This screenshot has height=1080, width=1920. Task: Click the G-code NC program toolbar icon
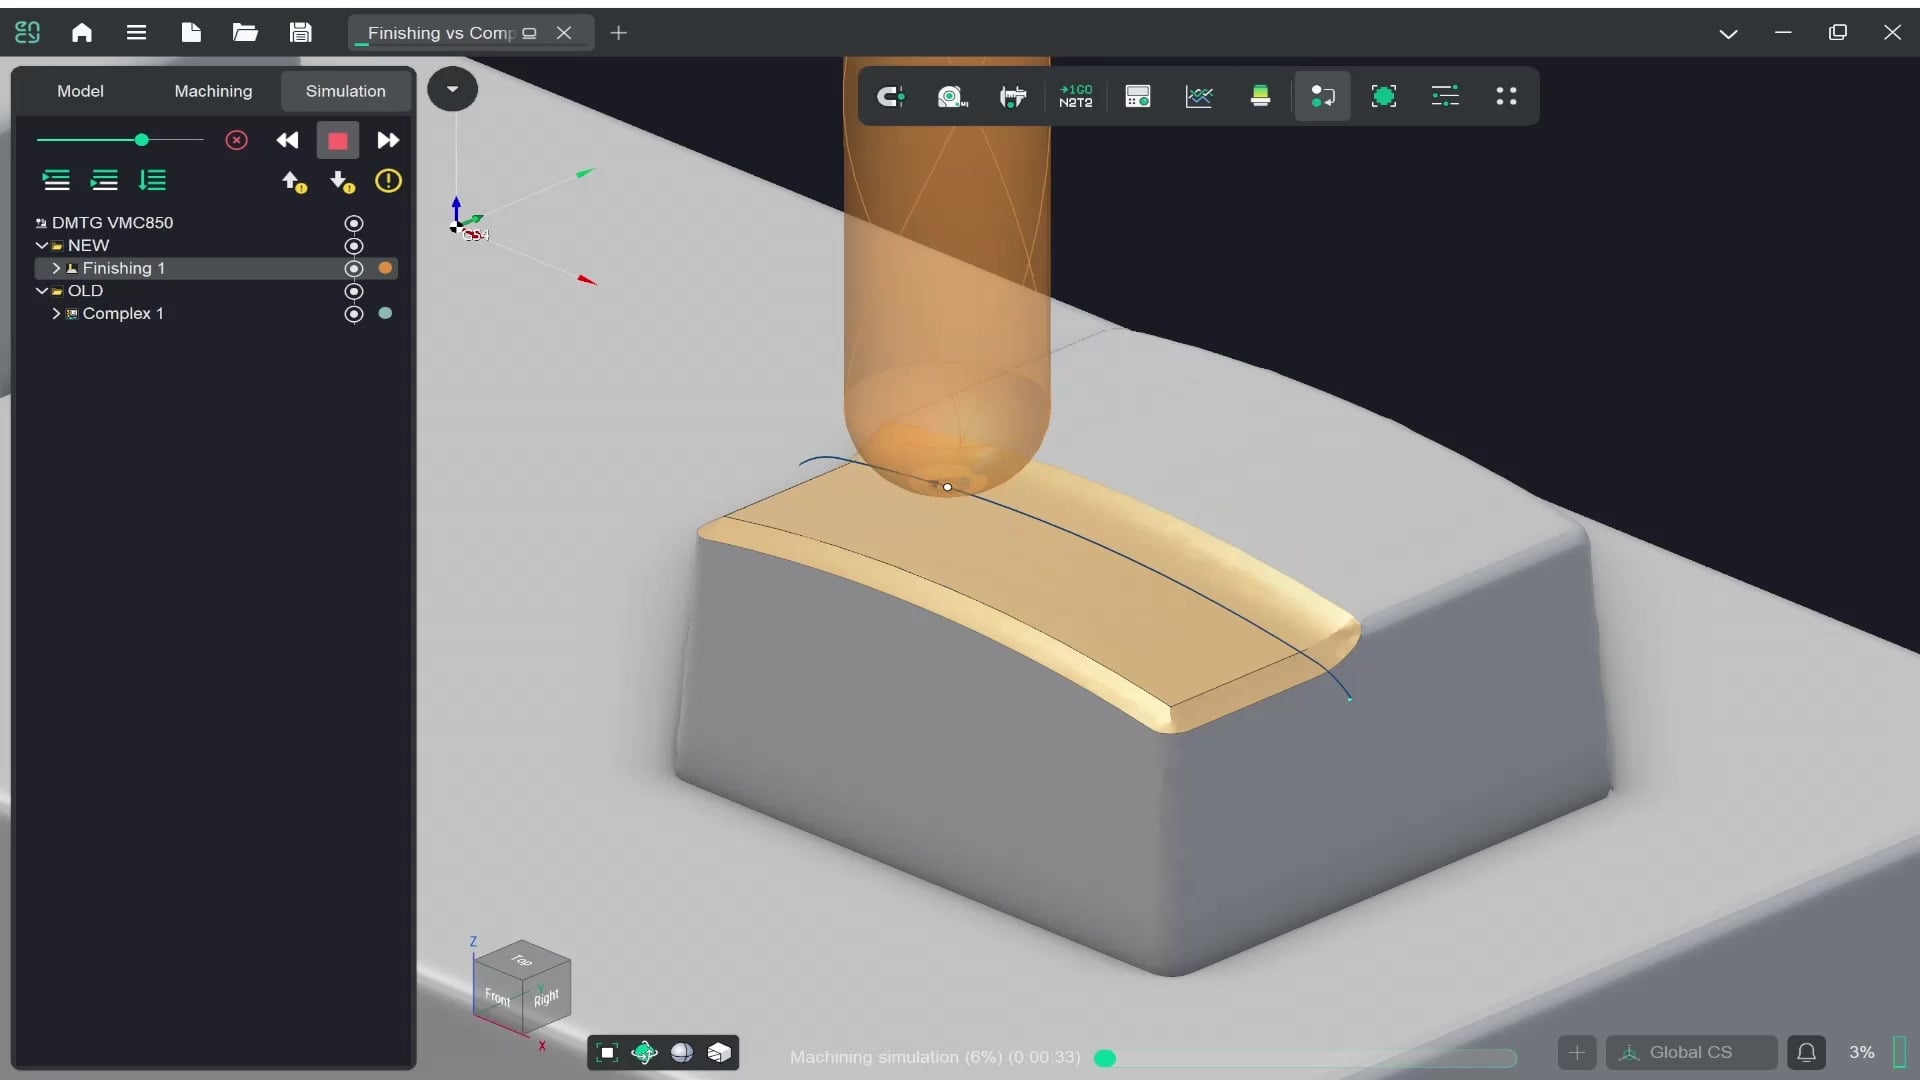(1076, 96)
